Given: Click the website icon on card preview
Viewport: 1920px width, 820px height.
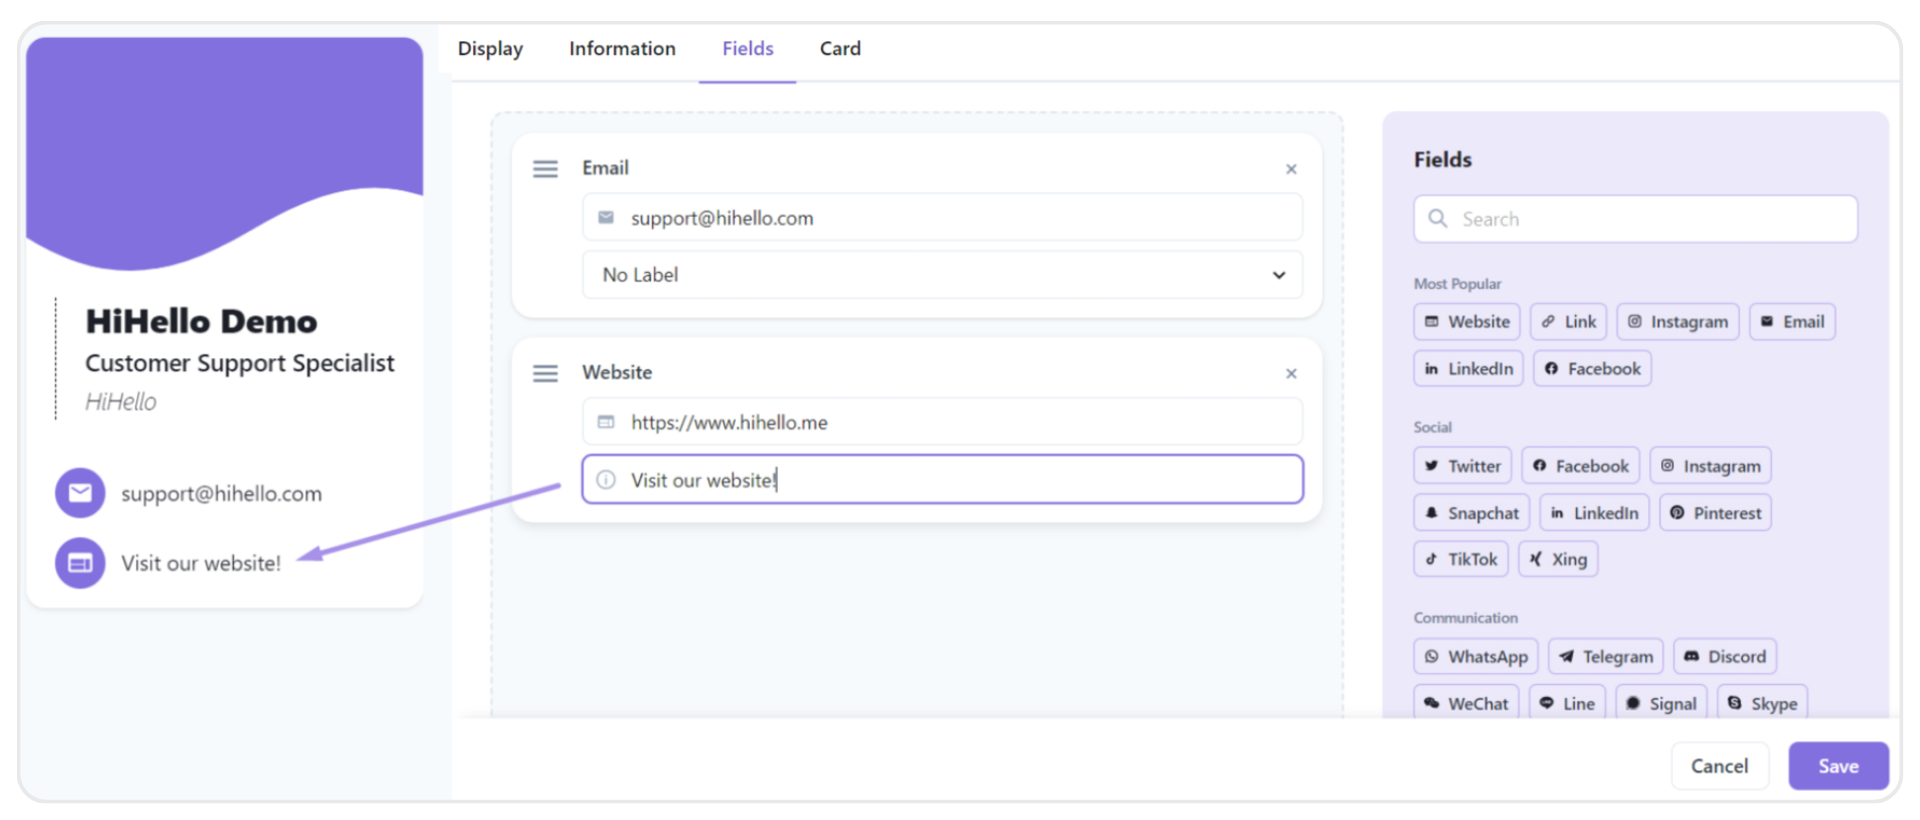Looking at the screenshot, I should [x=80, y=563].
